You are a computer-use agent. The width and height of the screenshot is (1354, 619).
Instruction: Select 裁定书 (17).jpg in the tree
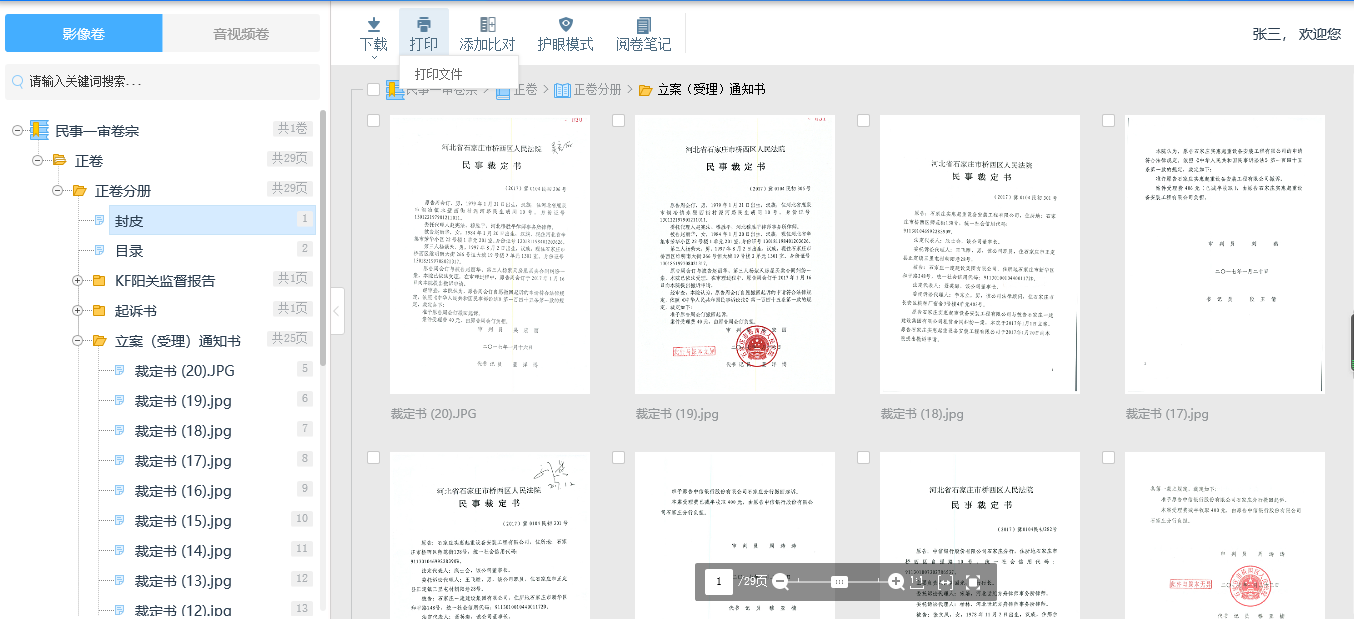pyautogui.click(x=183, y=460)
